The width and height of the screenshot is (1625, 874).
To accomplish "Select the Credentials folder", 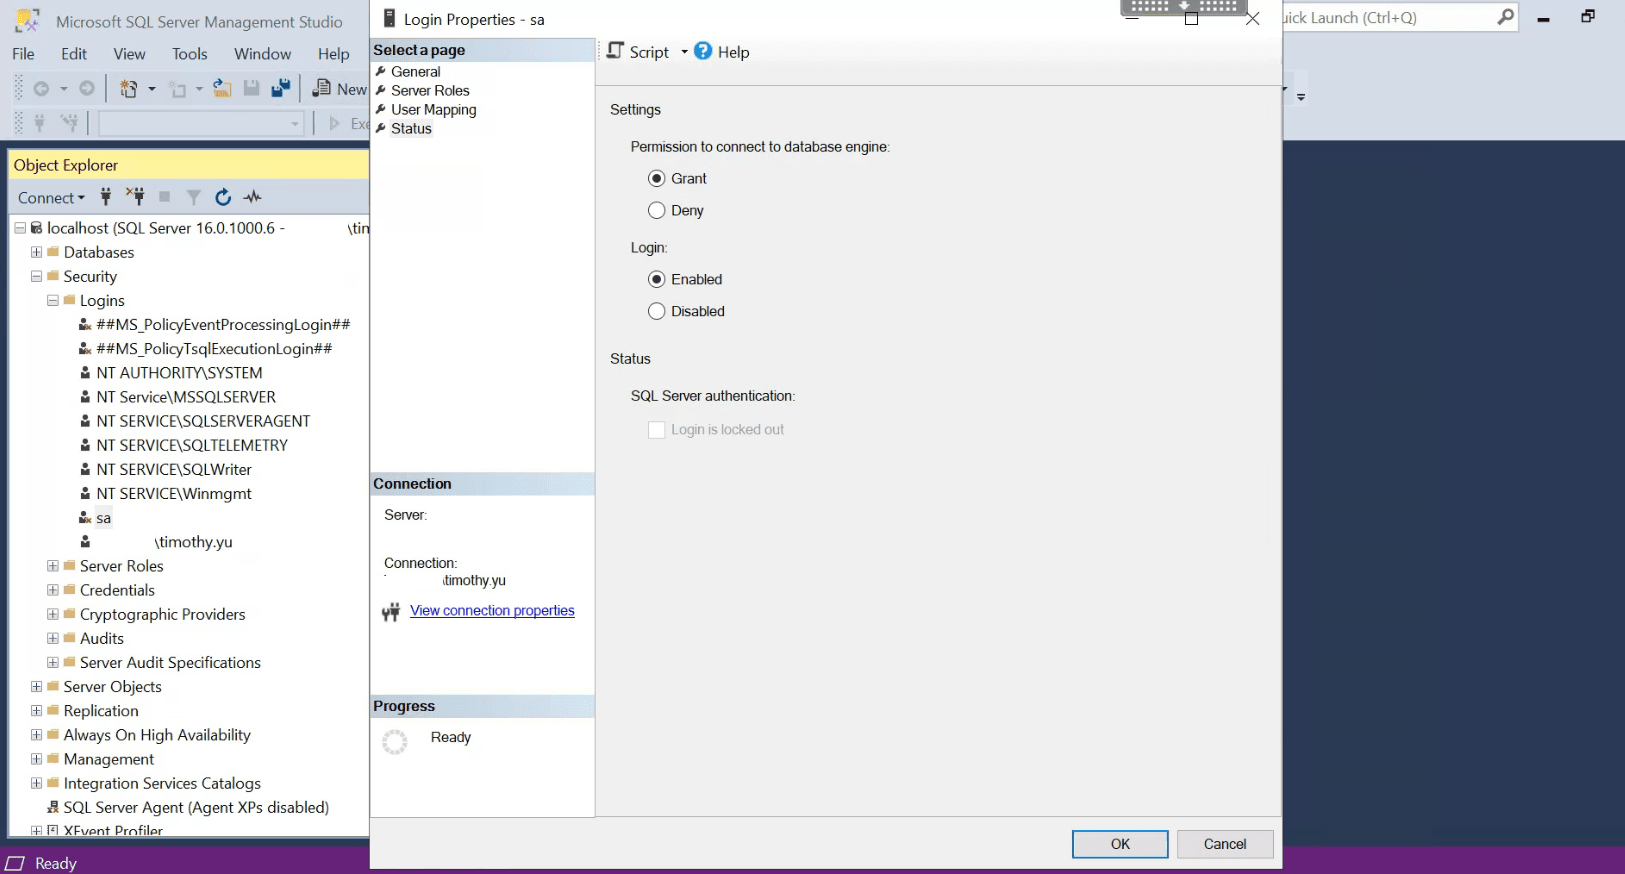I will coord(117,590).
